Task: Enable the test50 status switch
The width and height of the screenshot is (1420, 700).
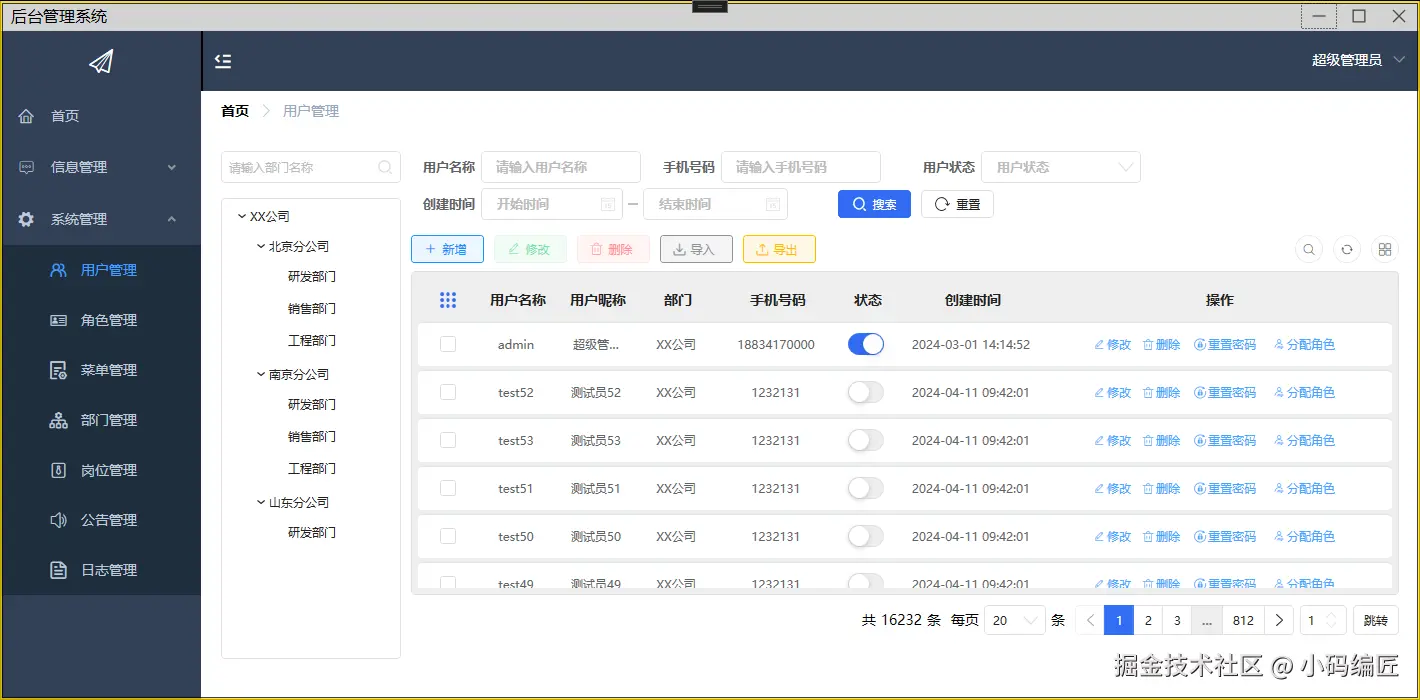Action: coord(866,536)
